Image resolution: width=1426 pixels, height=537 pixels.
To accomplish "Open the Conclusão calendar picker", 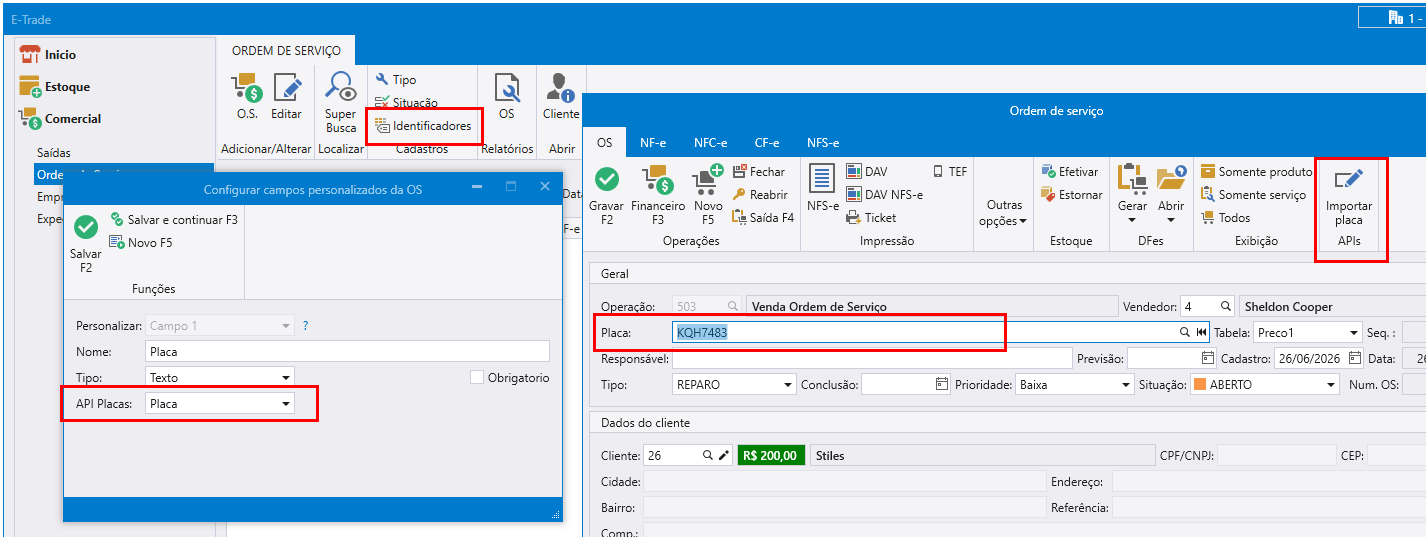I will click(x=942, y=384).
